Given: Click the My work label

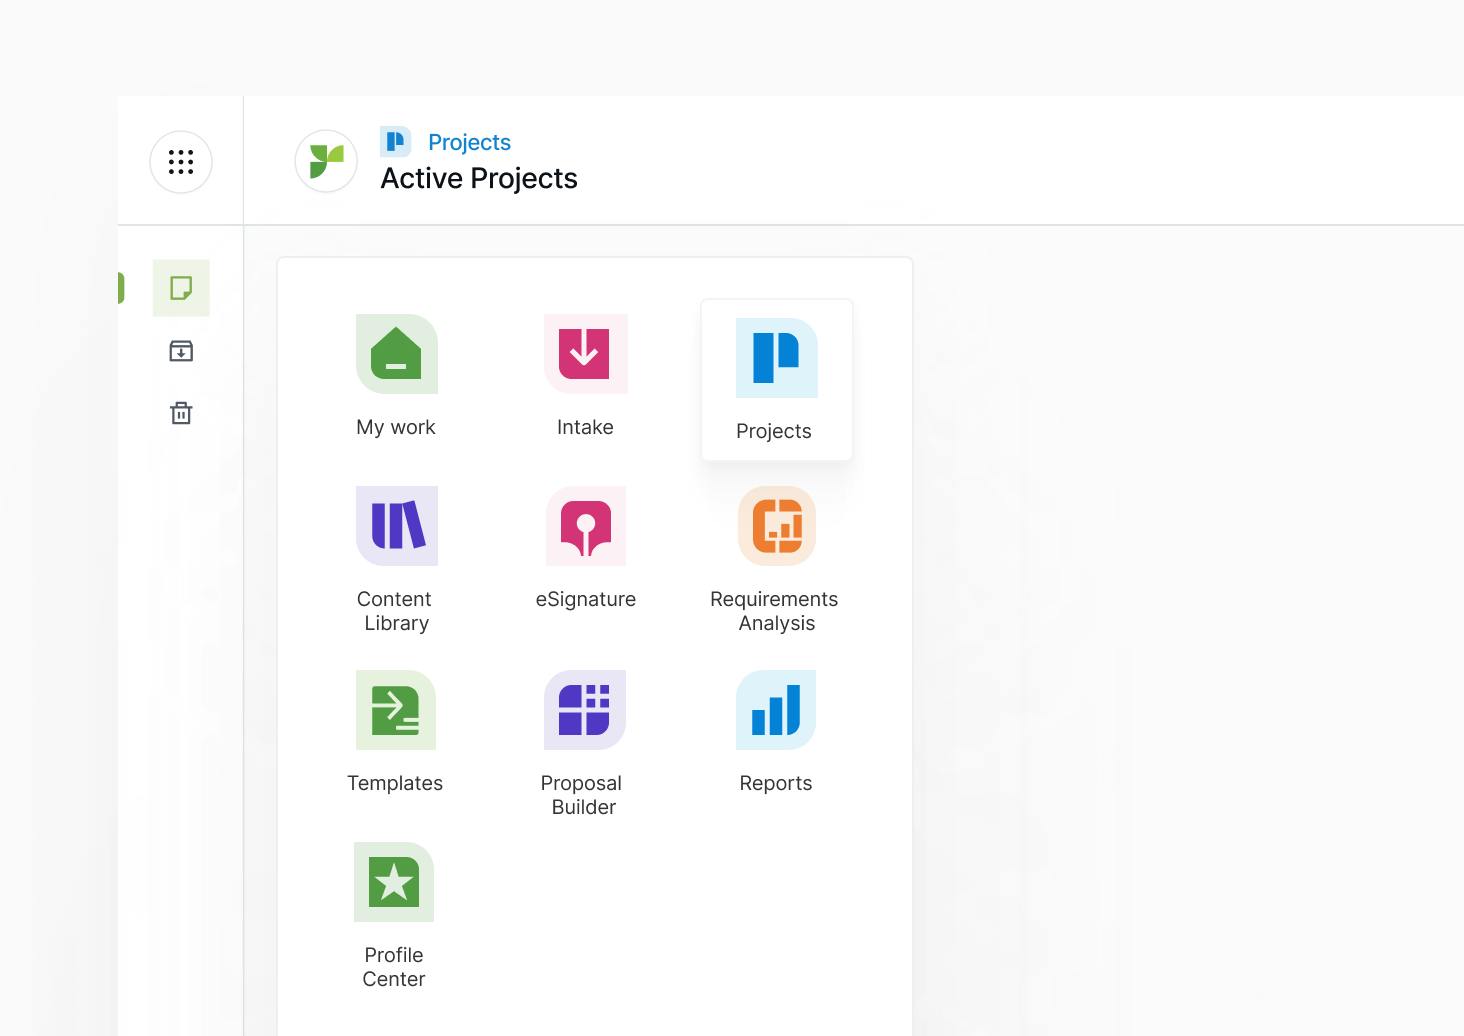Looking at the screenshot, I should (x=396, y=427).
